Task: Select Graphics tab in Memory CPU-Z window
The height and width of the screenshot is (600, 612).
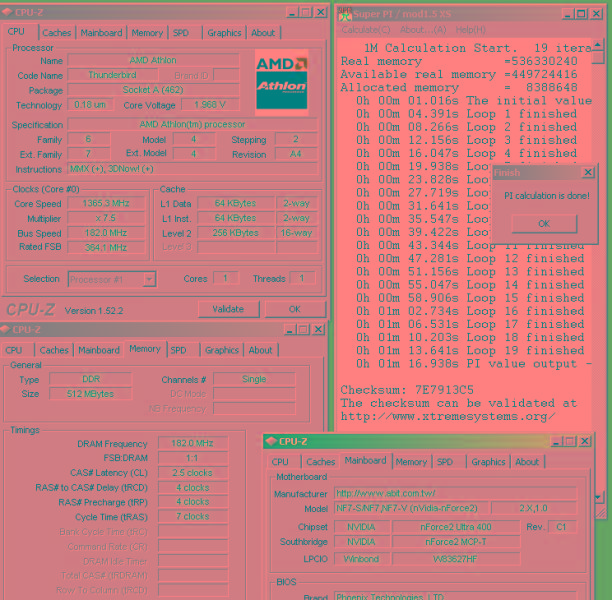Action: pos(222,350)
